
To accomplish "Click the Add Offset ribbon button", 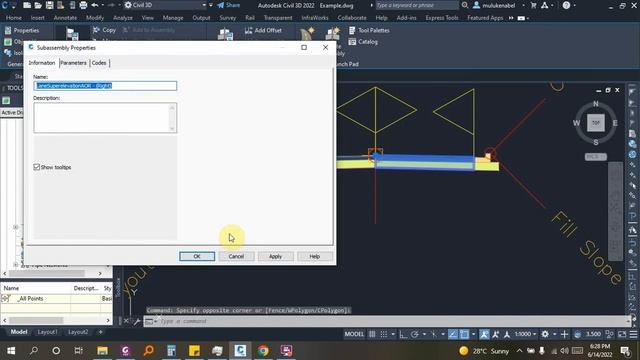I will point(263,30).
